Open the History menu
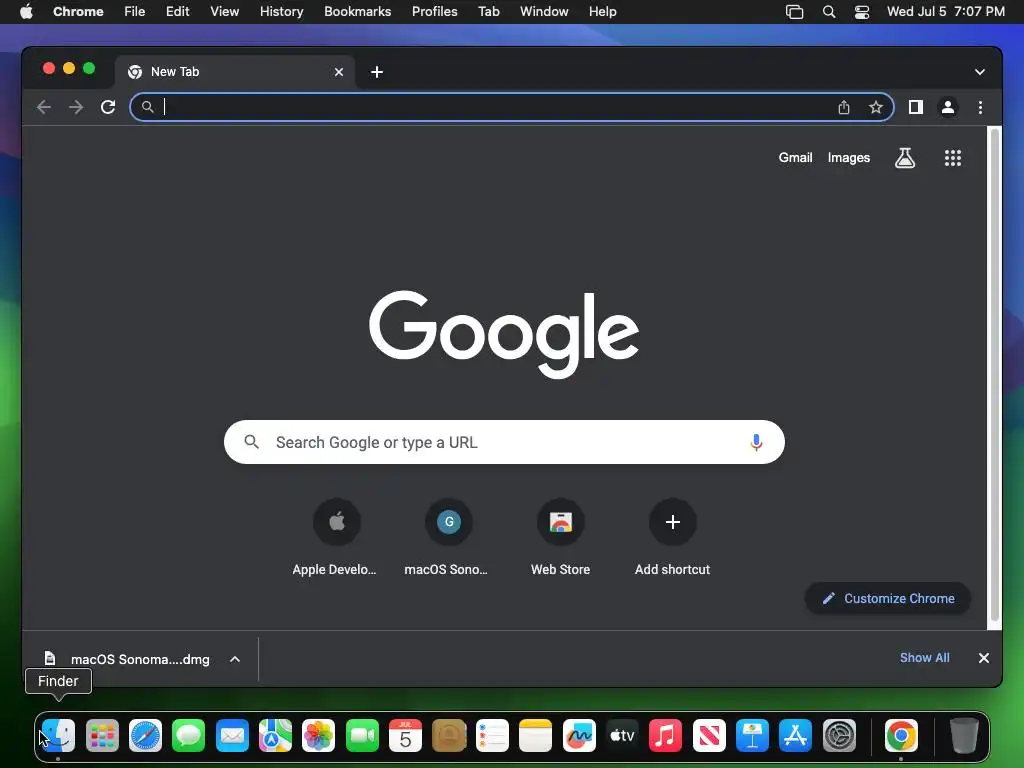The image size is (1024, 768). coord(281,11)
